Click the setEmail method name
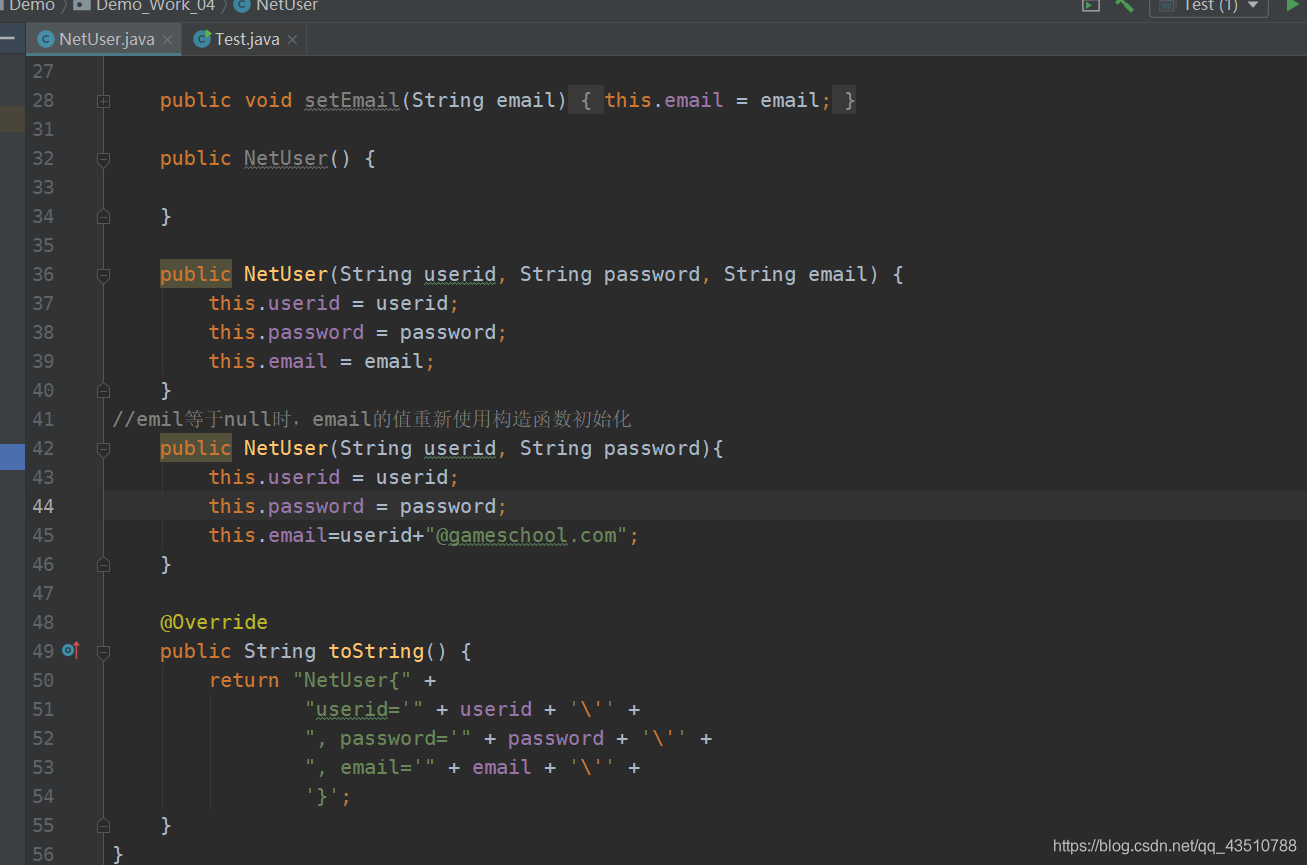 tap(352, 100)
